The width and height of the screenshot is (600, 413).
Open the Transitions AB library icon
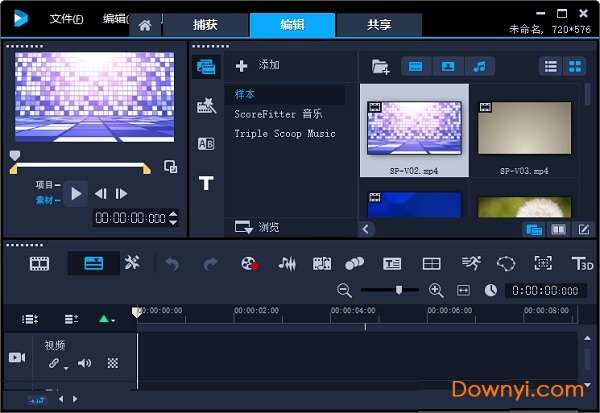(x=206, y=144)
